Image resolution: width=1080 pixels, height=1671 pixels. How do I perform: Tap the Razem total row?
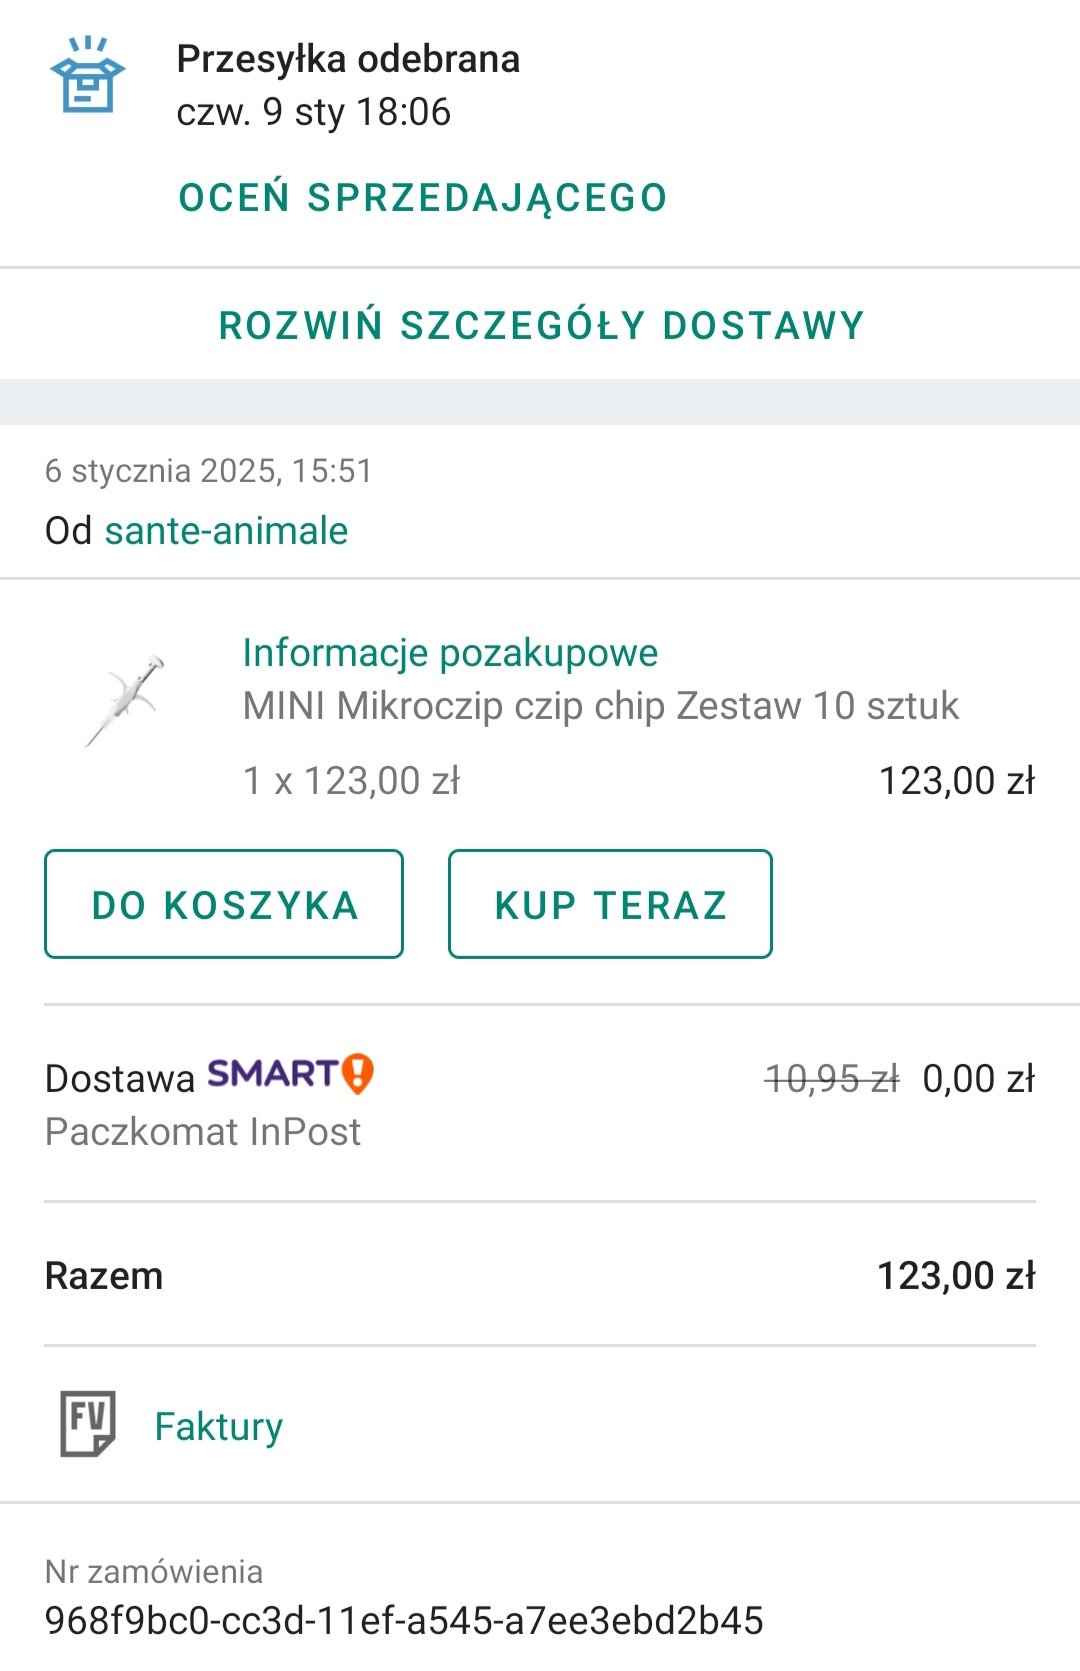tap(540, 1275)
